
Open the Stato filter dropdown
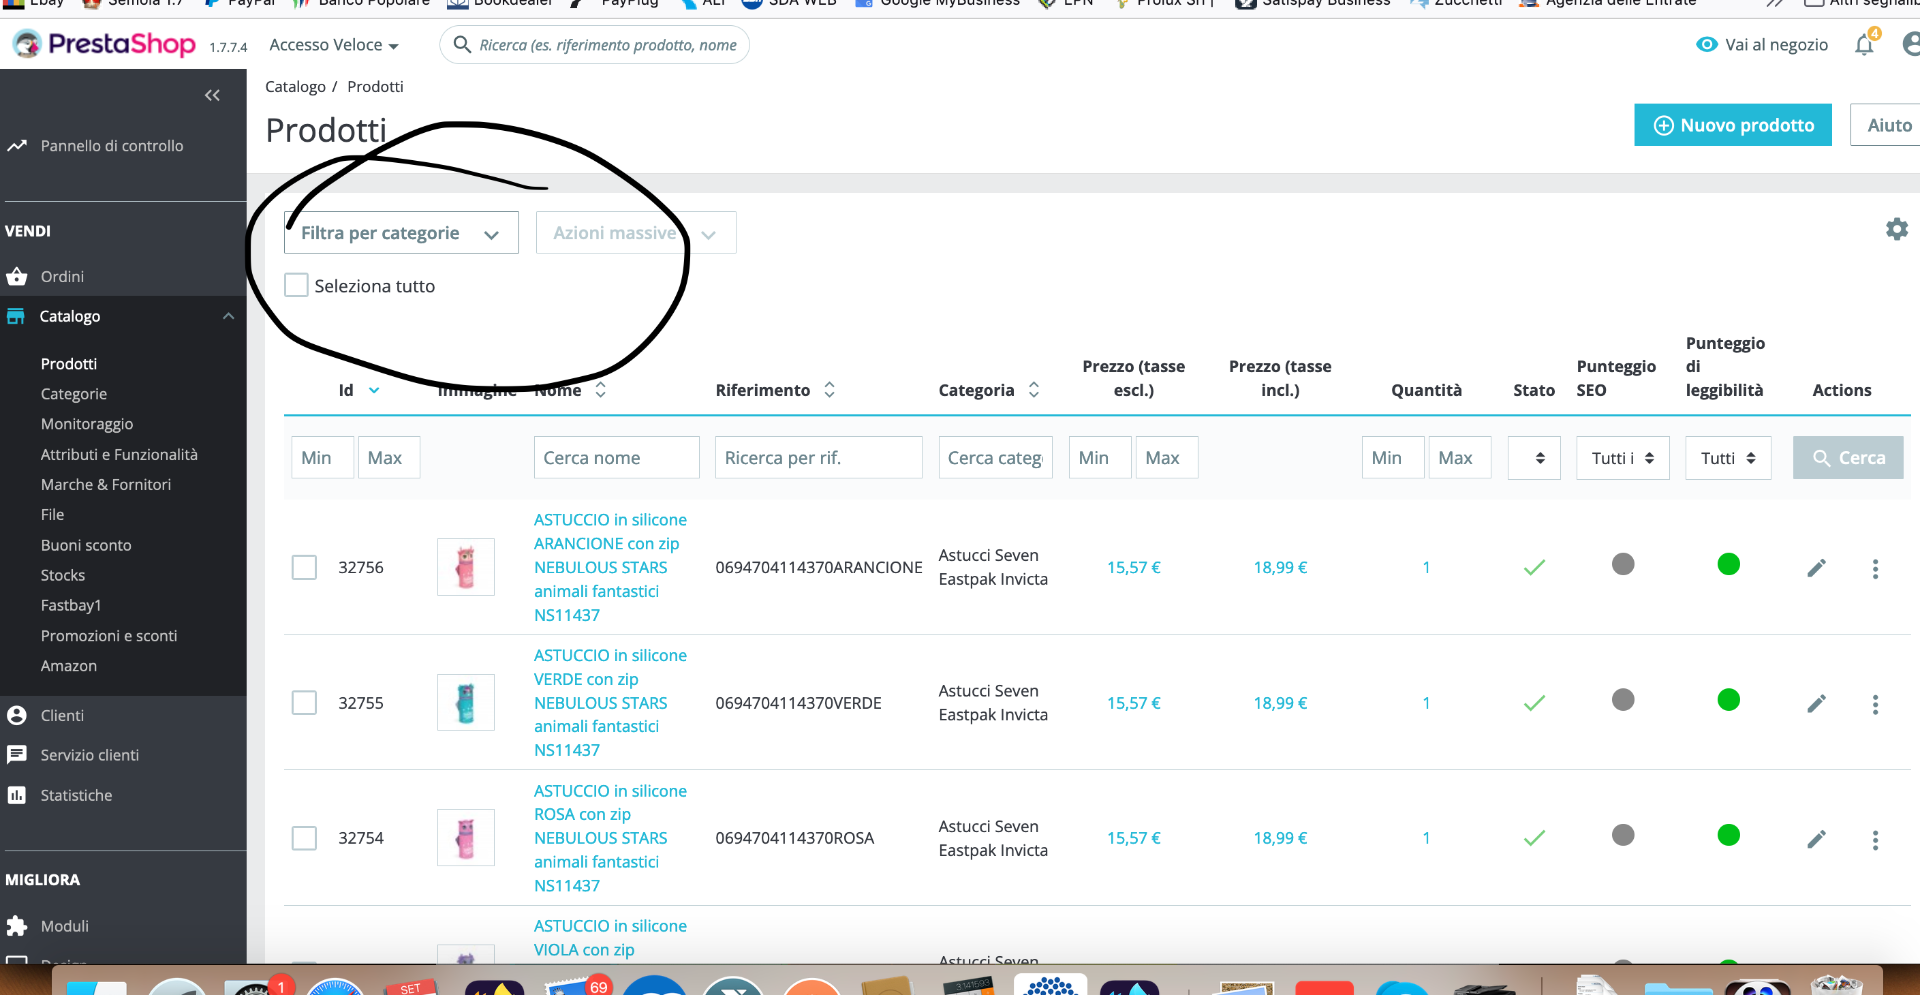(x=1534, y=458)
